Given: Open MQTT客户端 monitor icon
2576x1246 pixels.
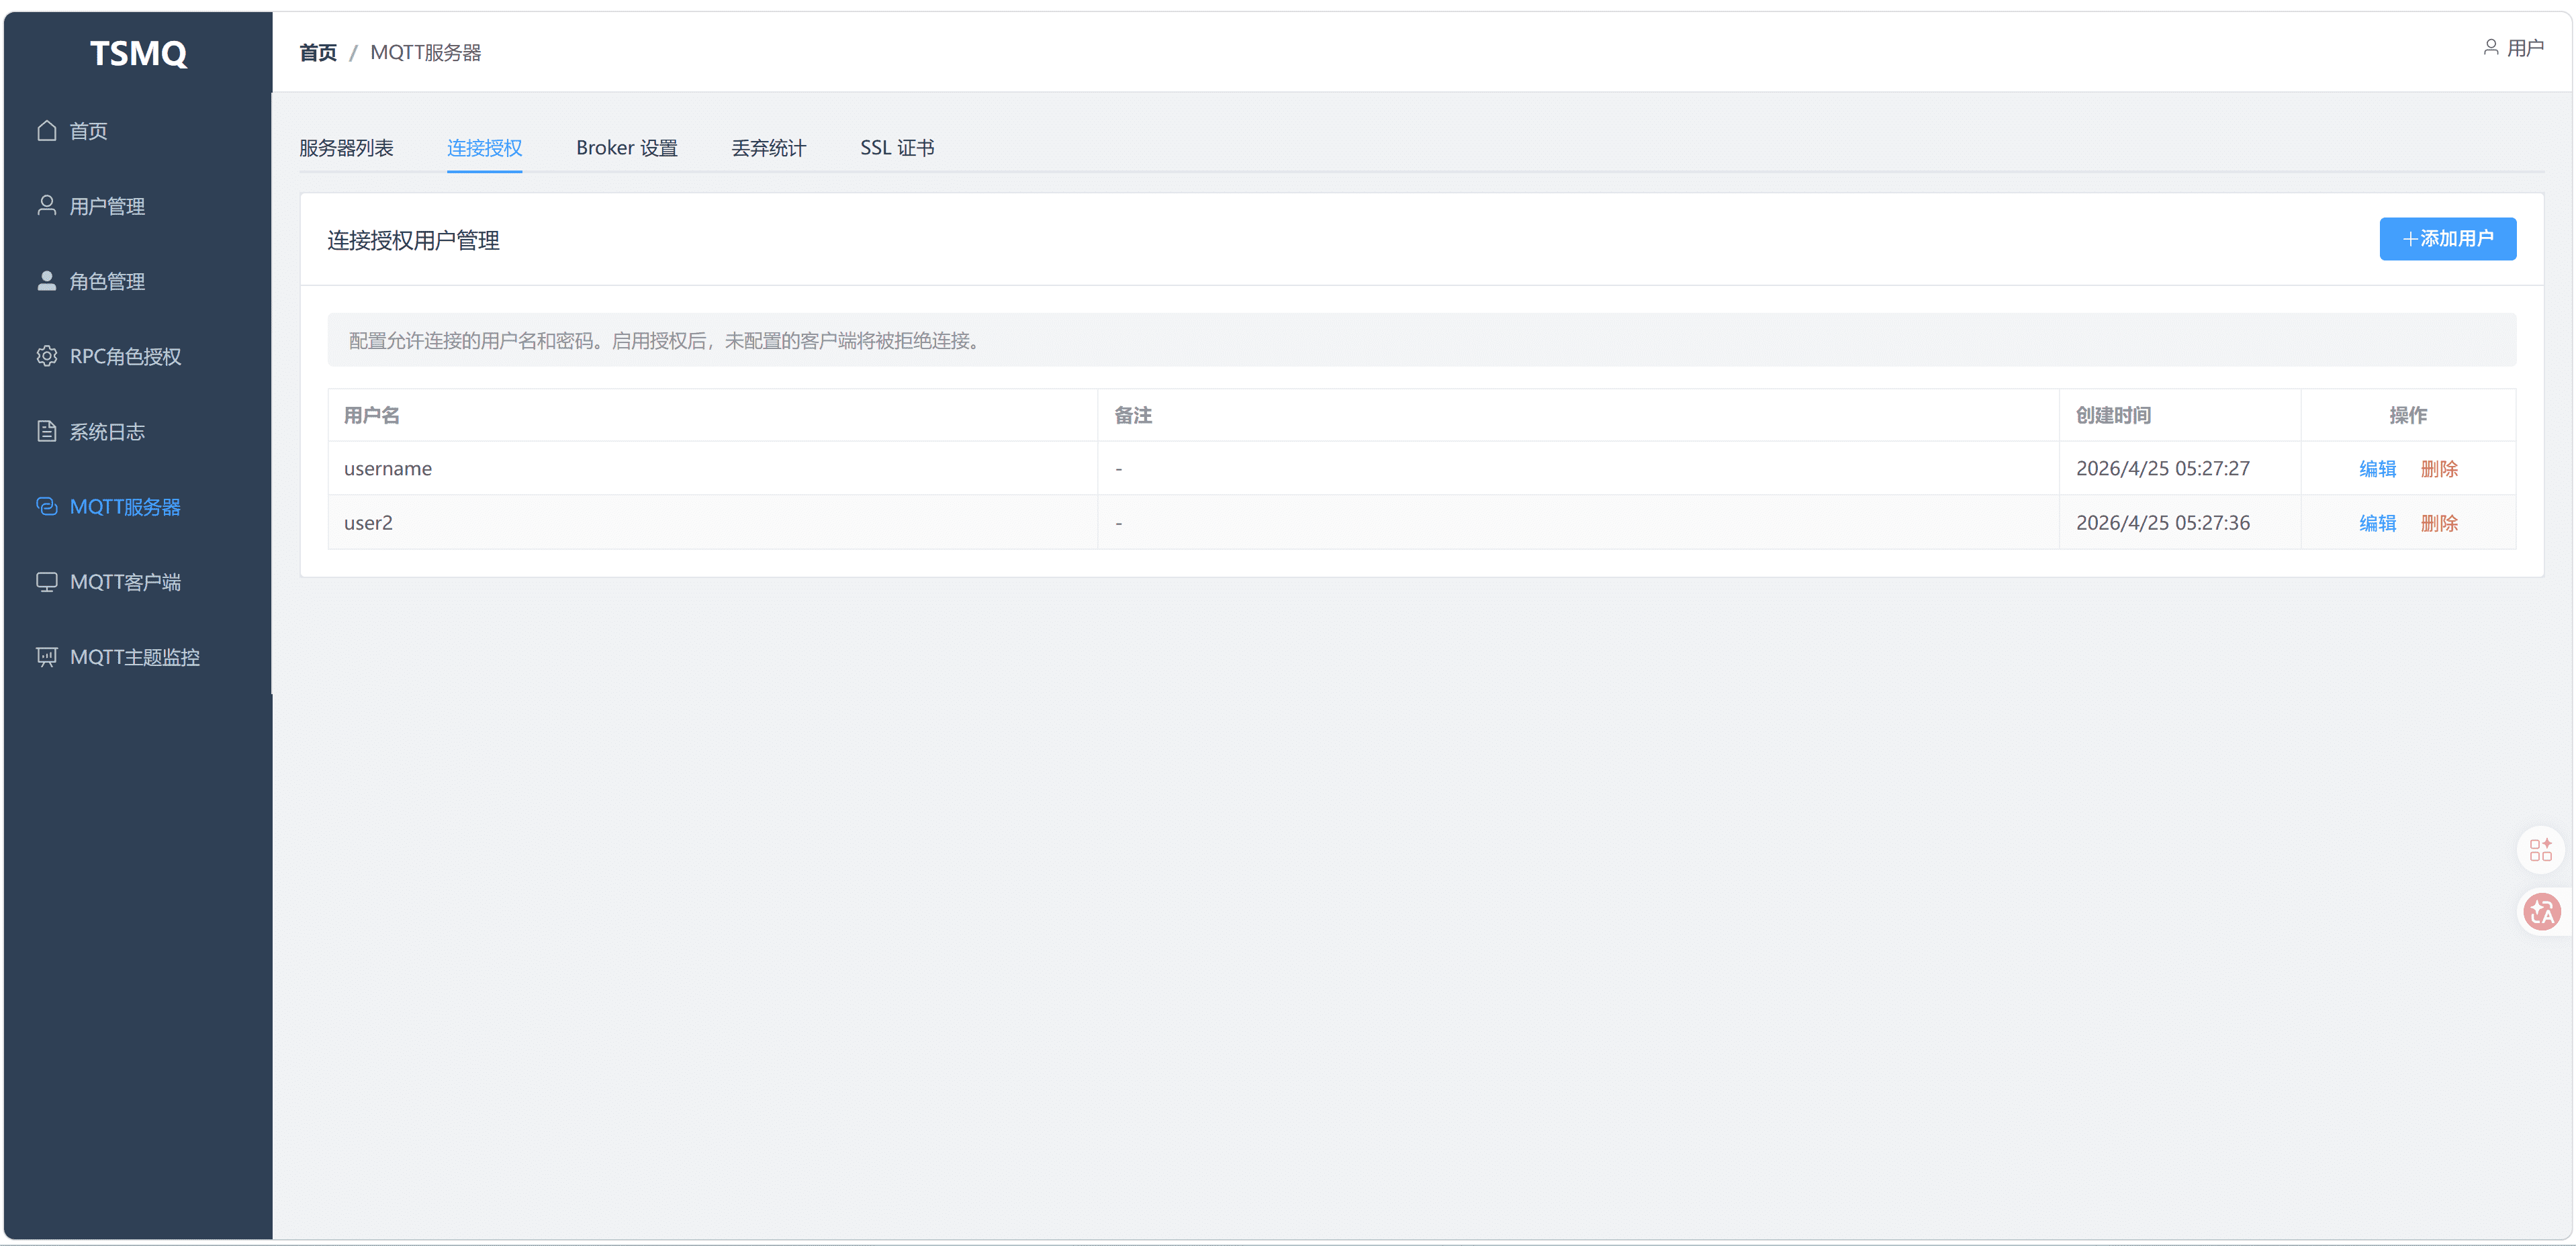Looking at the screenshot, I should [x=46, y=582].
